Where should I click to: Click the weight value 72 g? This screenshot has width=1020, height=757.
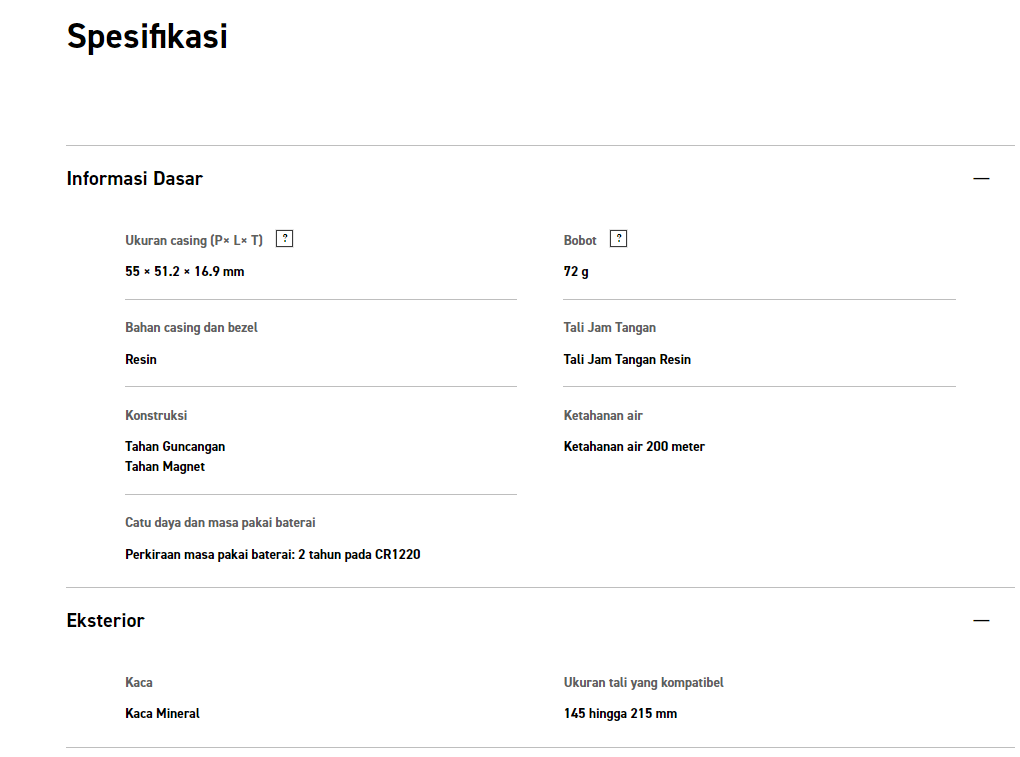tap(576, 271)
